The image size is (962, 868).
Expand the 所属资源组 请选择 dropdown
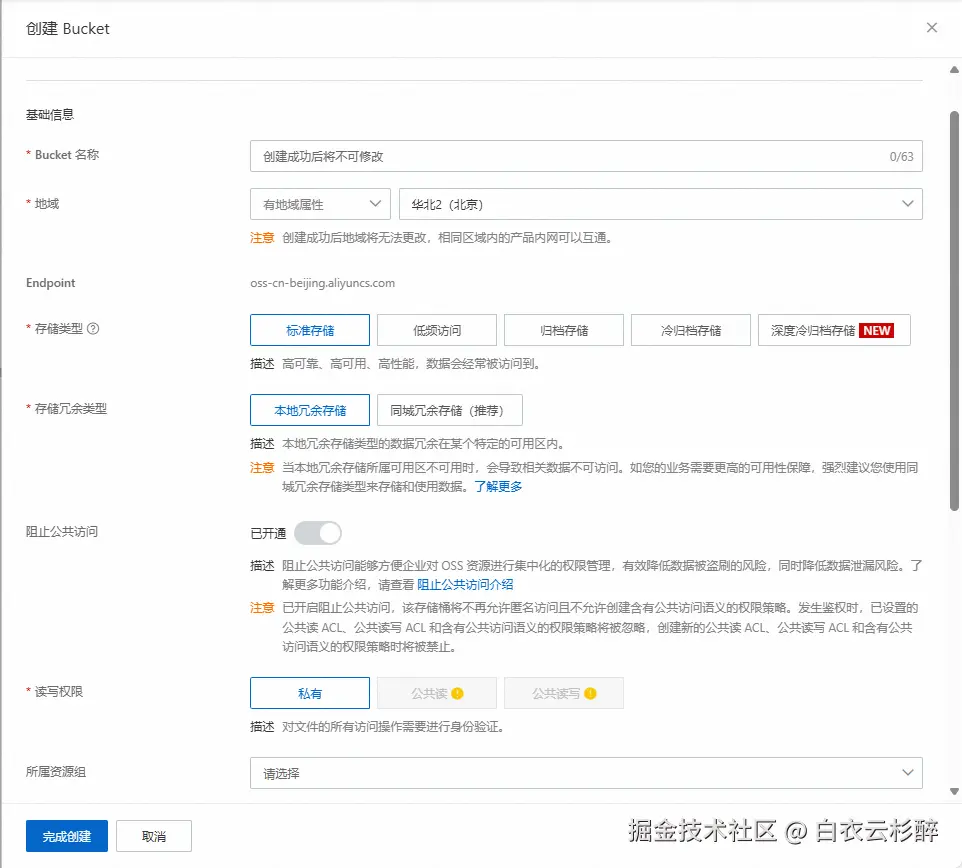[586, 773]
